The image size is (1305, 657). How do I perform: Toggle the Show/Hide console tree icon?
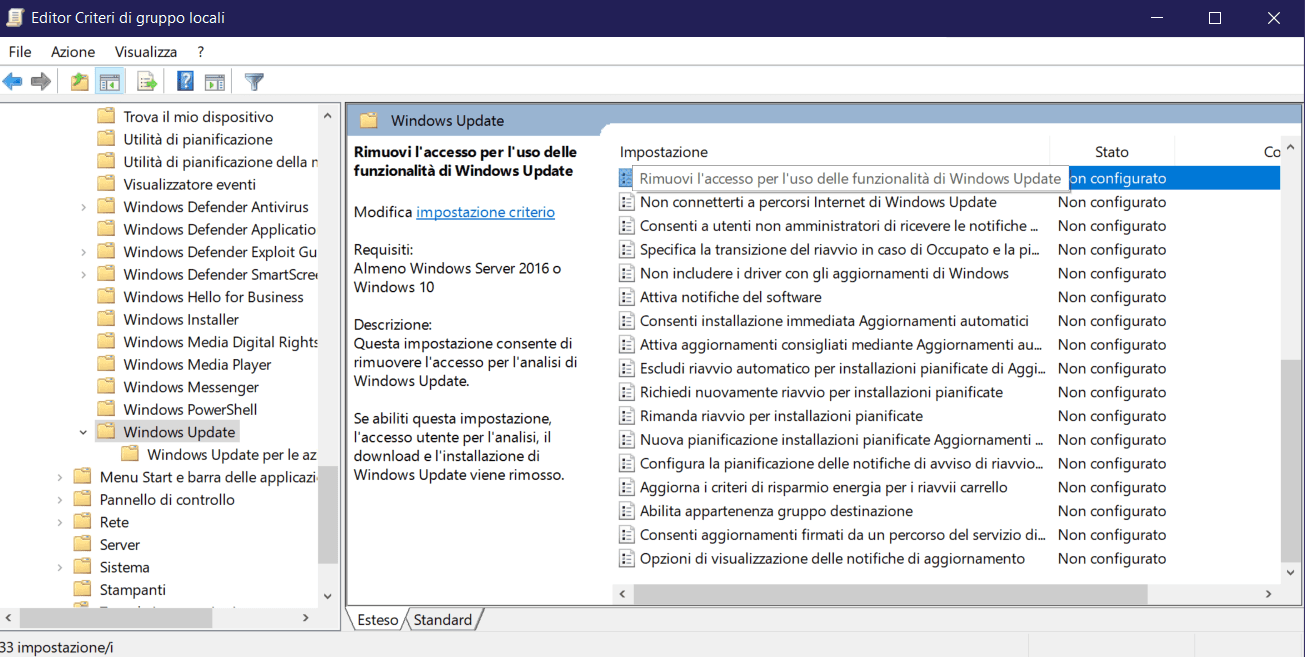tap(110, 81)
